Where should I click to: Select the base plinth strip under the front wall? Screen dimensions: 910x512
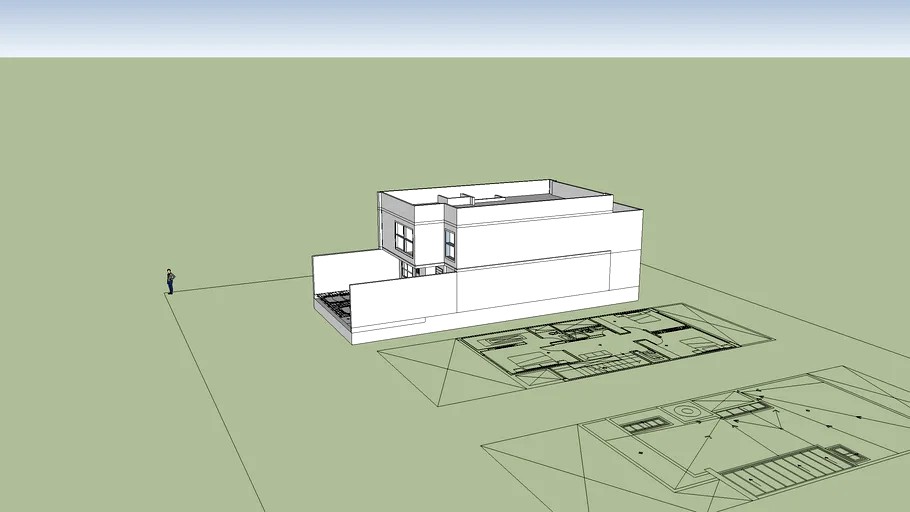[x=390, y=330]
